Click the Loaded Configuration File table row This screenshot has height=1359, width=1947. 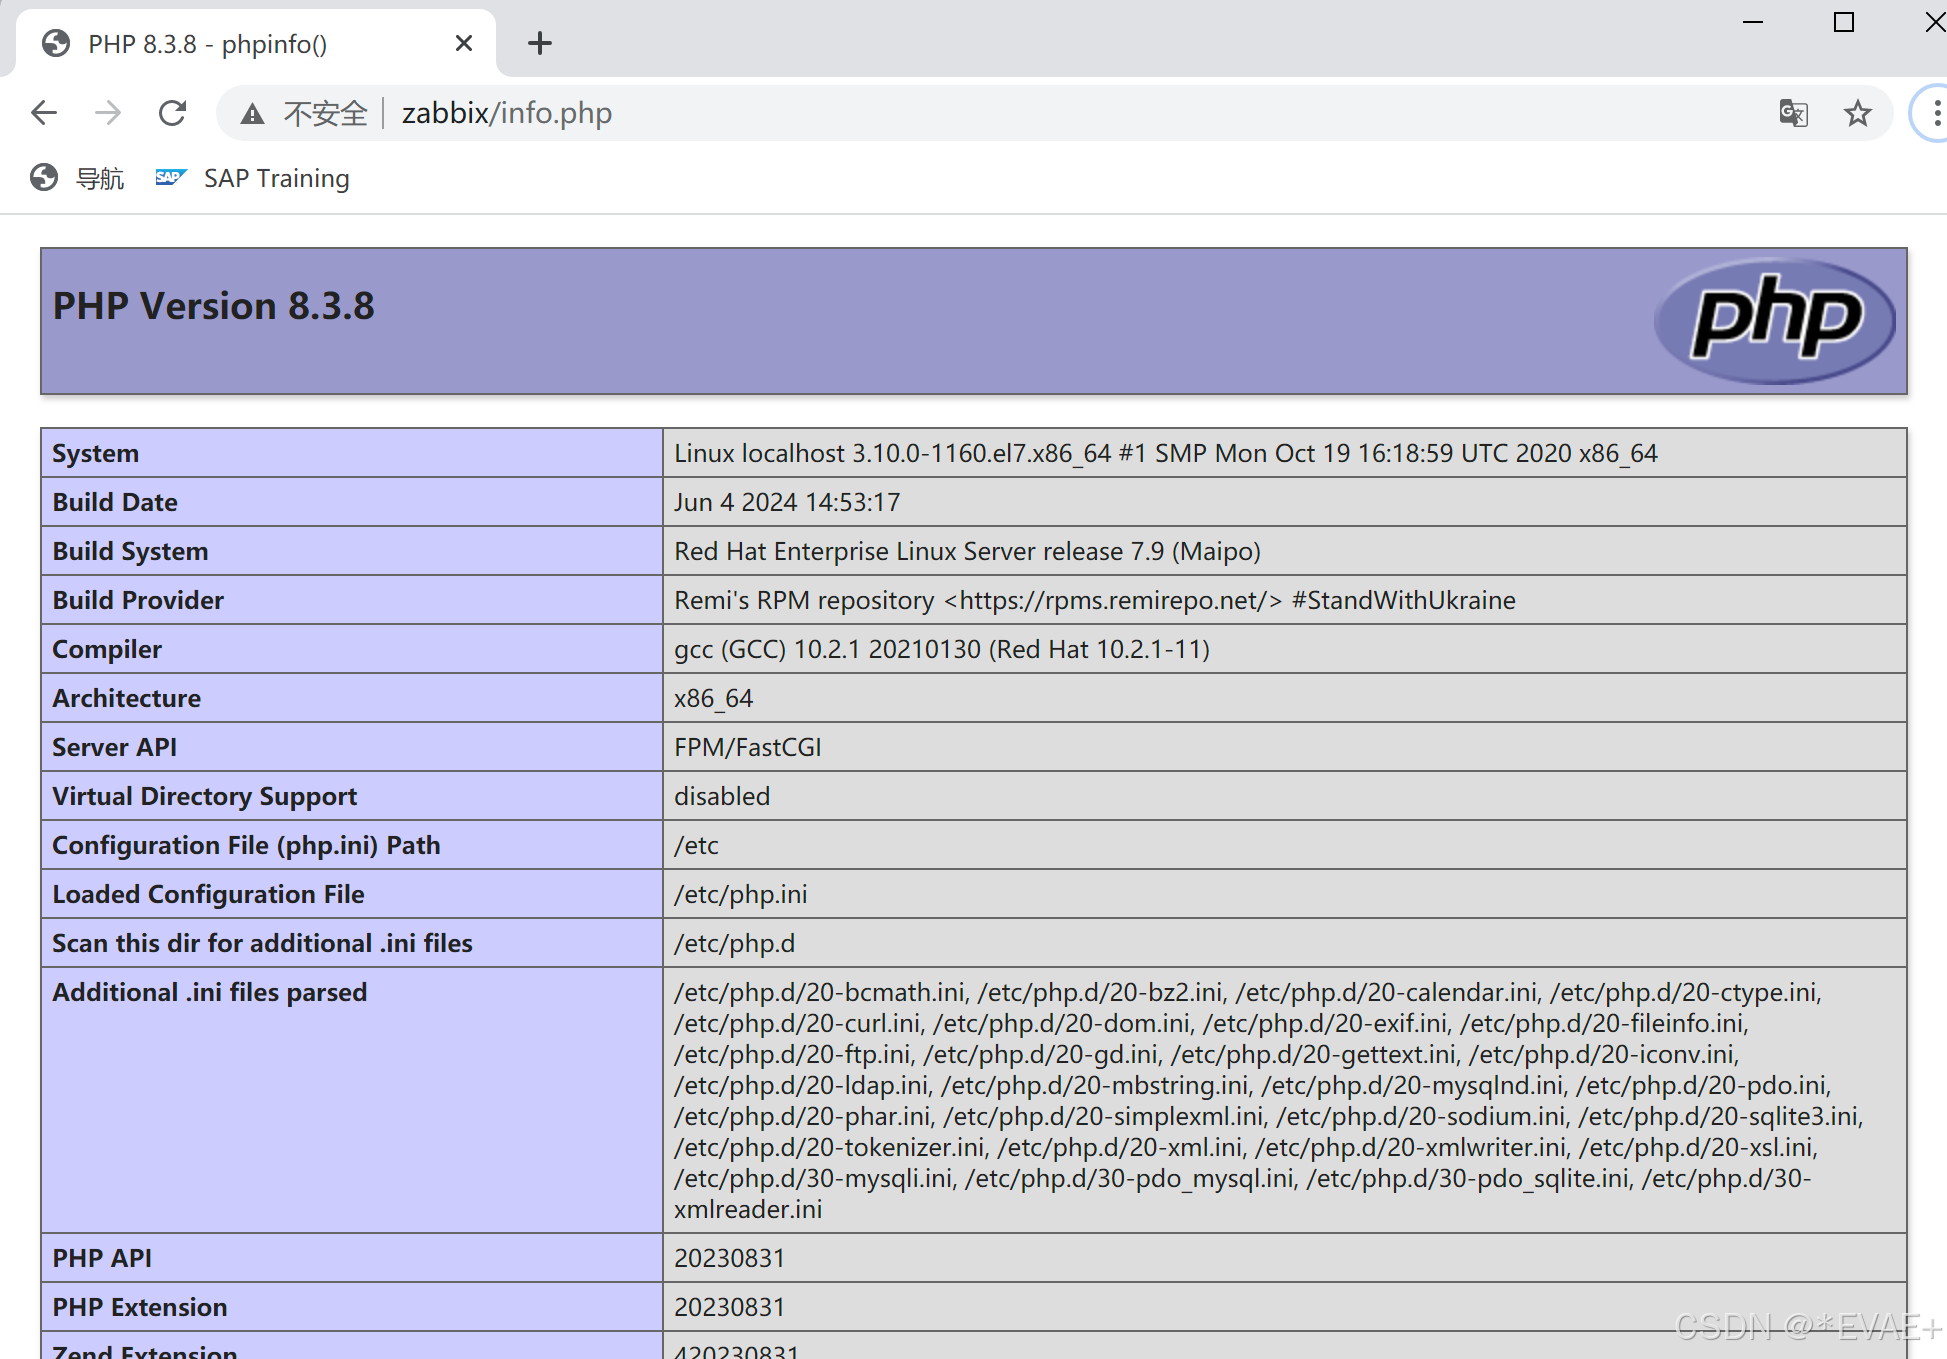pos(209,893)
